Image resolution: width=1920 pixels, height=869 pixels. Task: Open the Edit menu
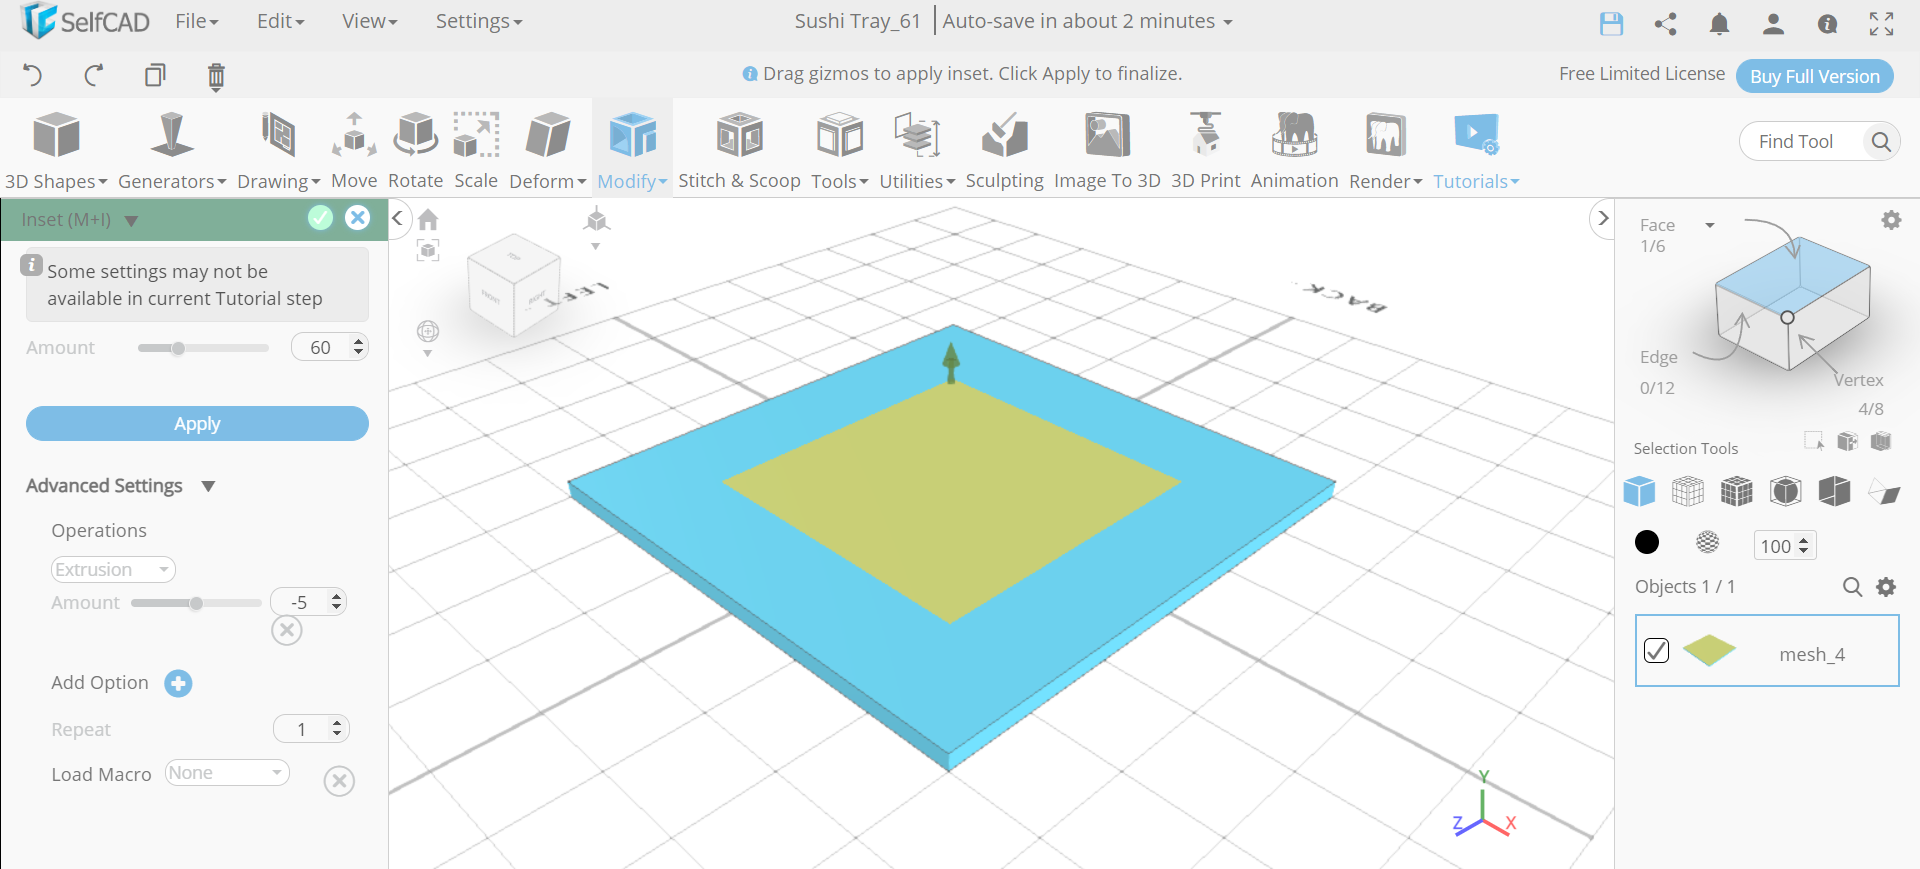(x=281, y=21)
